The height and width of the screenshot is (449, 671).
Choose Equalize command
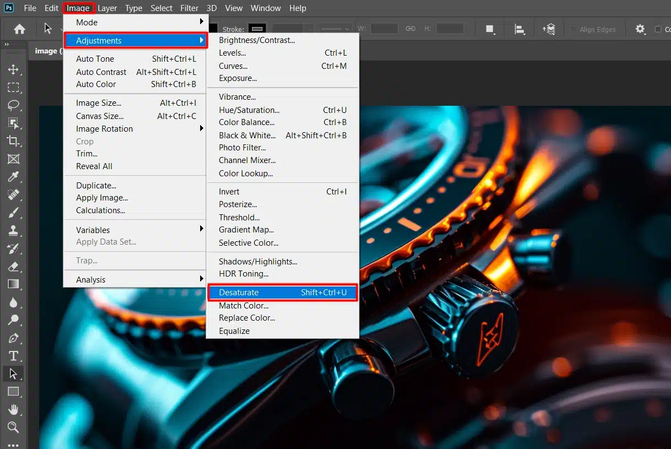pyautogui.click(x=282, y=331)
